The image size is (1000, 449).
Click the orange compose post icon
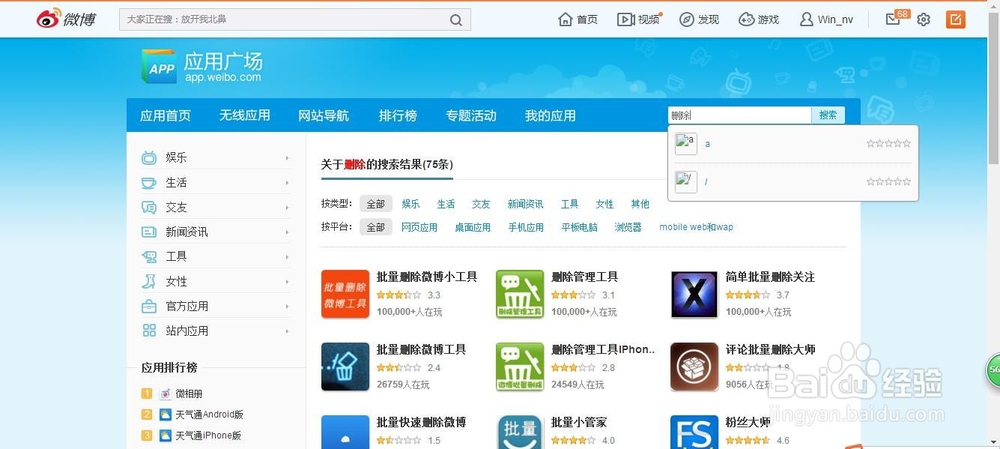coord(955,20)
